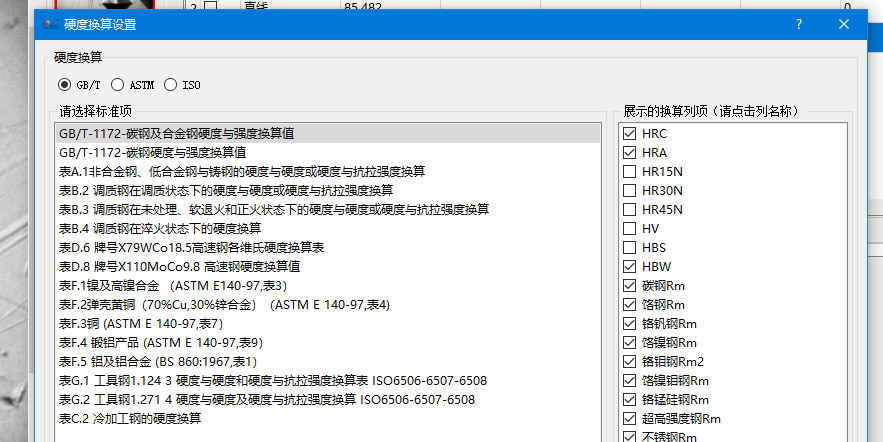Select 表F.5 铝及铝合金 row

tap(328, 362)
